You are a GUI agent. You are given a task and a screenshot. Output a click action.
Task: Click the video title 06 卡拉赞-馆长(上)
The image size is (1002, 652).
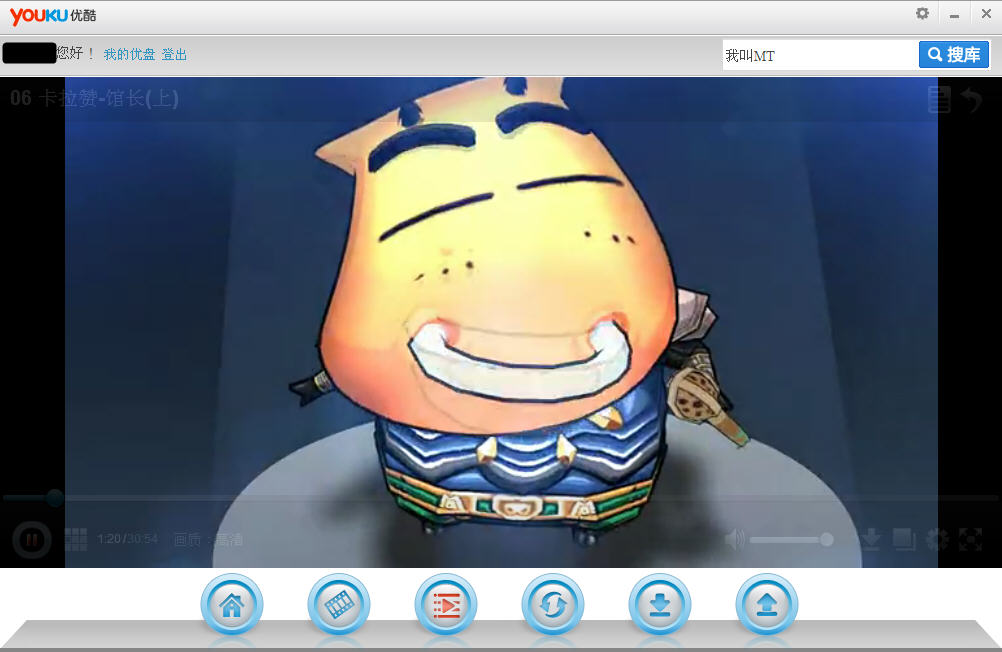coord(95,98)
